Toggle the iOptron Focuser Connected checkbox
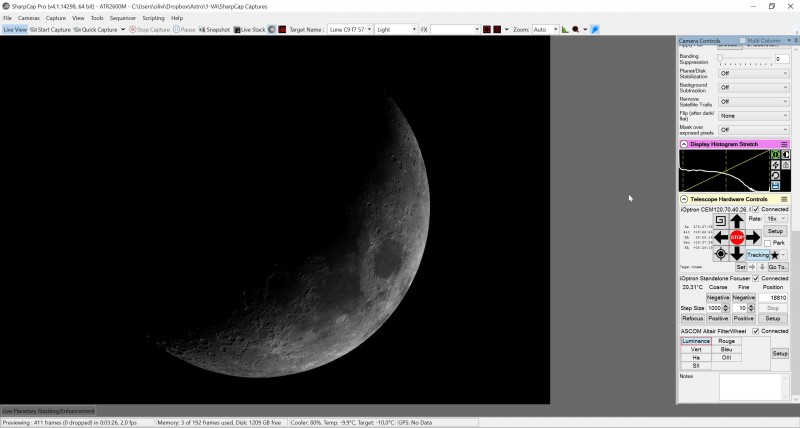 click(x=756, y=279)
